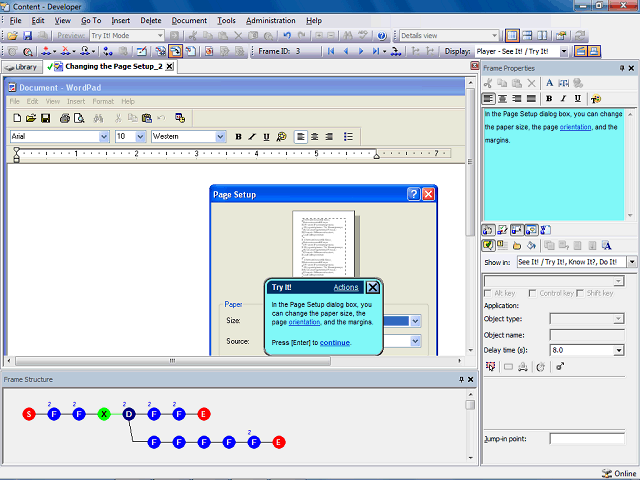Click the WordPad new document icon
The image size is (640, 480).
click(x=17, y=118)
